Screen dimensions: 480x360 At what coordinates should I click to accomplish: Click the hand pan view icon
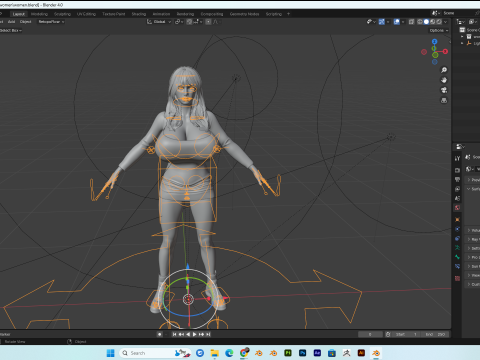click(444, 80)
